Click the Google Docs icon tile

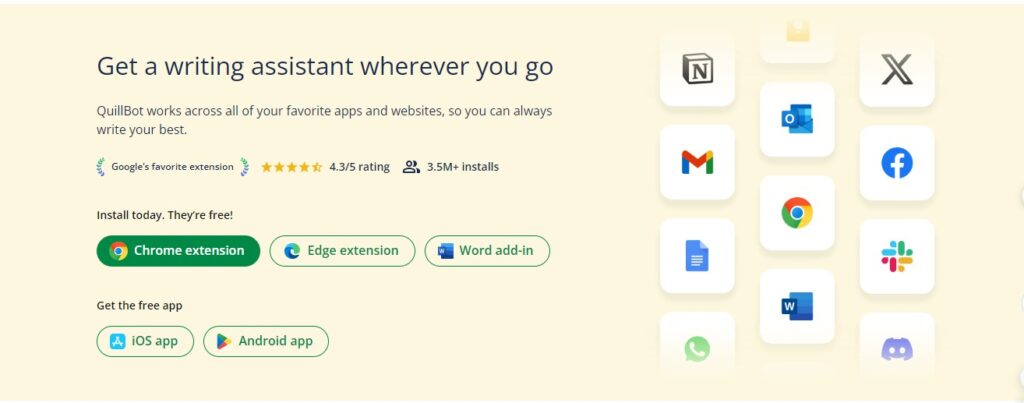(697, 255)
